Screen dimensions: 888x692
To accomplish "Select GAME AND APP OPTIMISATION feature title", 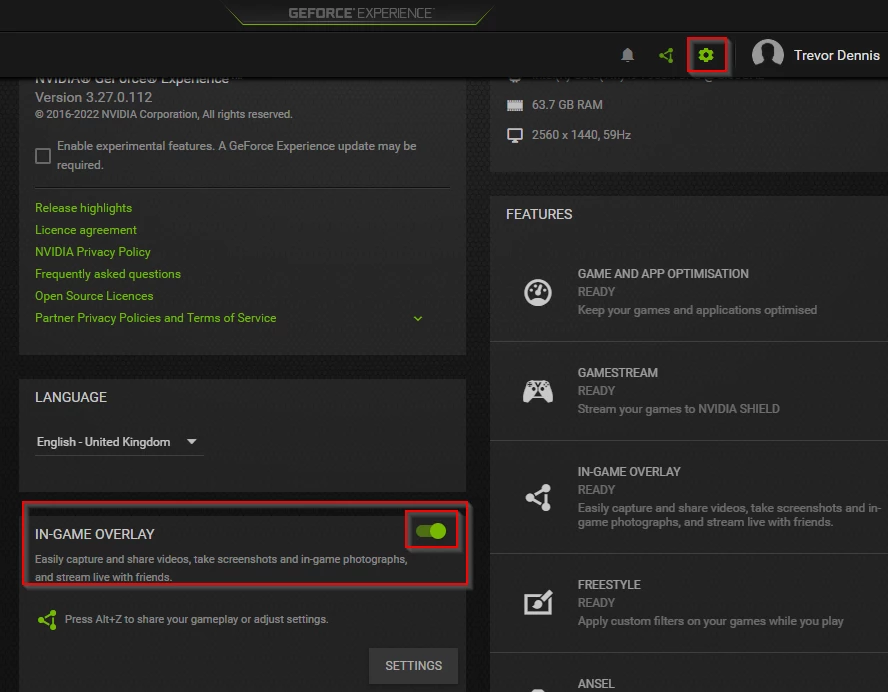I will click(x=663, y=274).
